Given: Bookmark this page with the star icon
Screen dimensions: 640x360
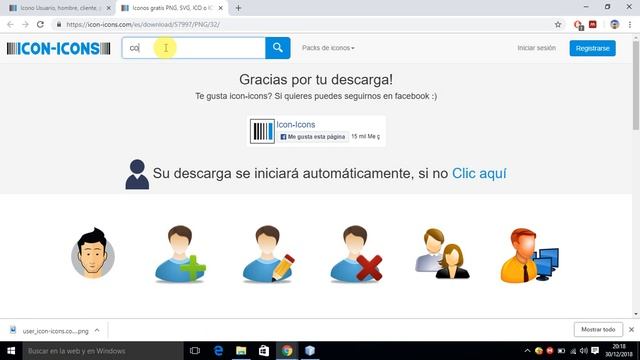Looking at the screenshot, I should pyautogui.click(x=558, y=24).
